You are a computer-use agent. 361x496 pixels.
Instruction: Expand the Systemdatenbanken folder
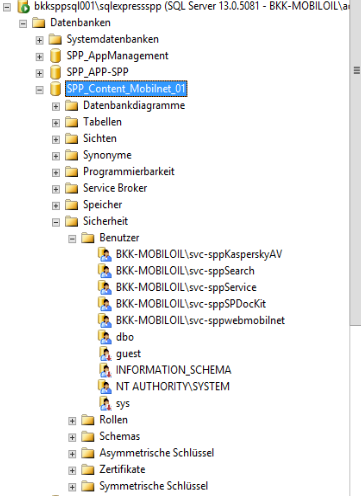point(39,40)
